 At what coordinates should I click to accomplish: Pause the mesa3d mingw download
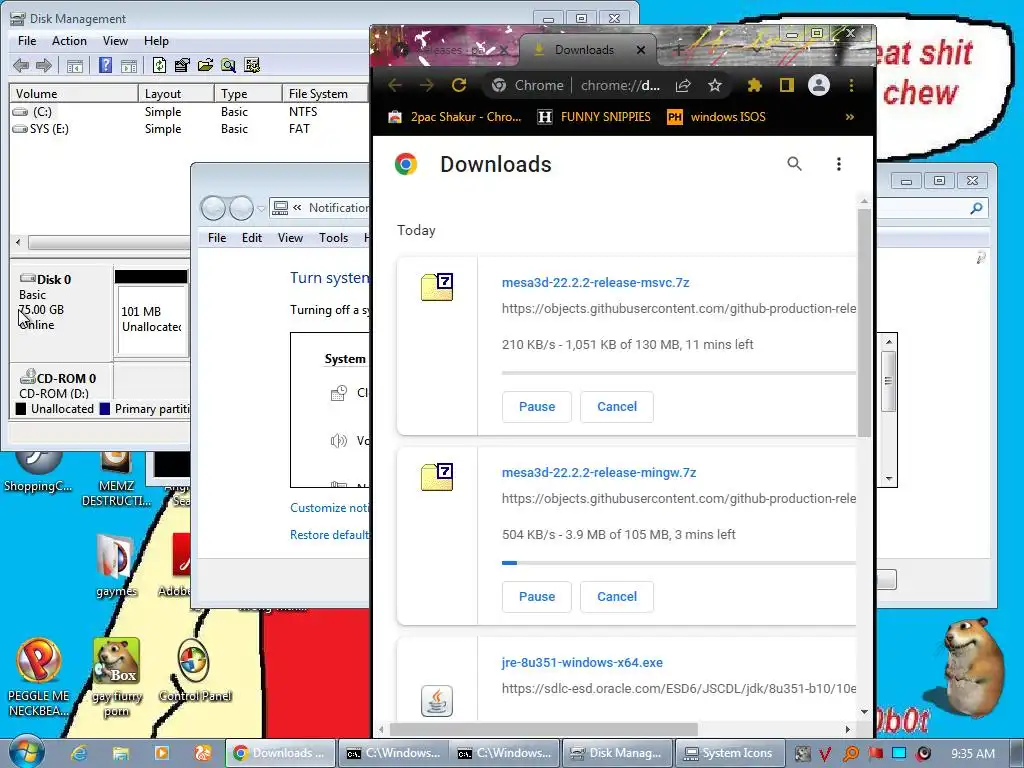pos(537,597)
